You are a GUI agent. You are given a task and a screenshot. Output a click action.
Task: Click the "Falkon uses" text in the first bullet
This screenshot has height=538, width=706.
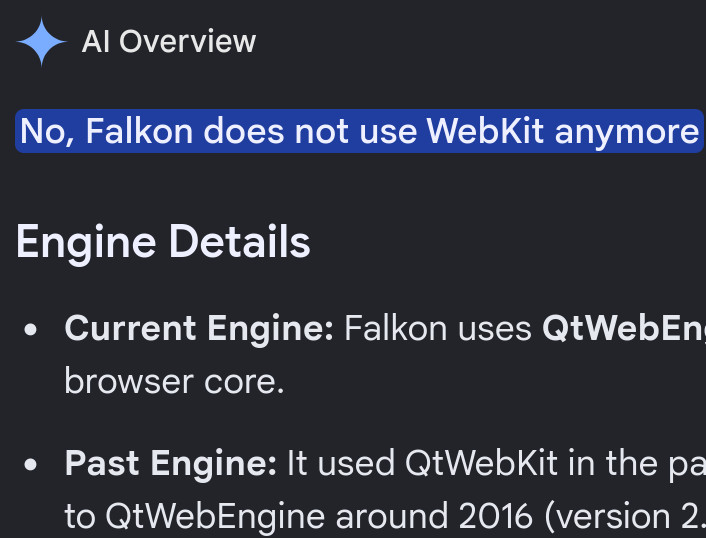point(438,330)
